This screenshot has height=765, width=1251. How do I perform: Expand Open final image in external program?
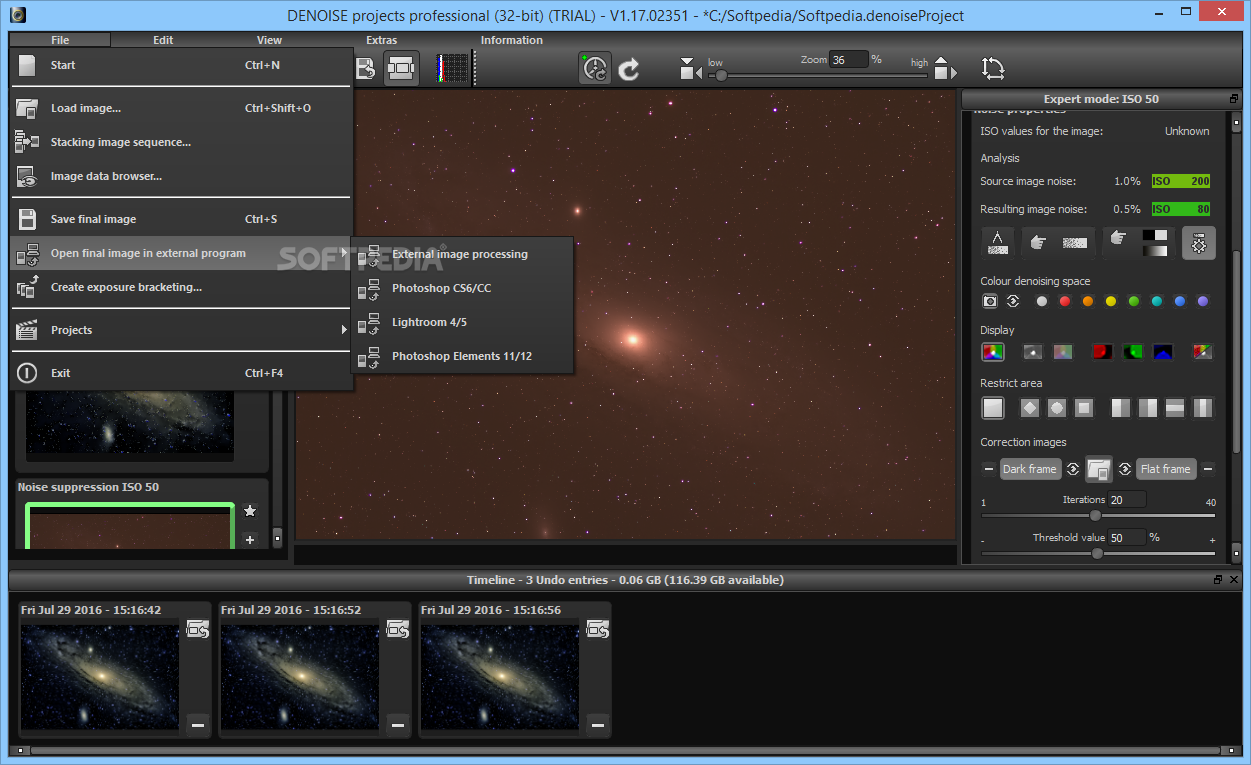pos(181,253)
